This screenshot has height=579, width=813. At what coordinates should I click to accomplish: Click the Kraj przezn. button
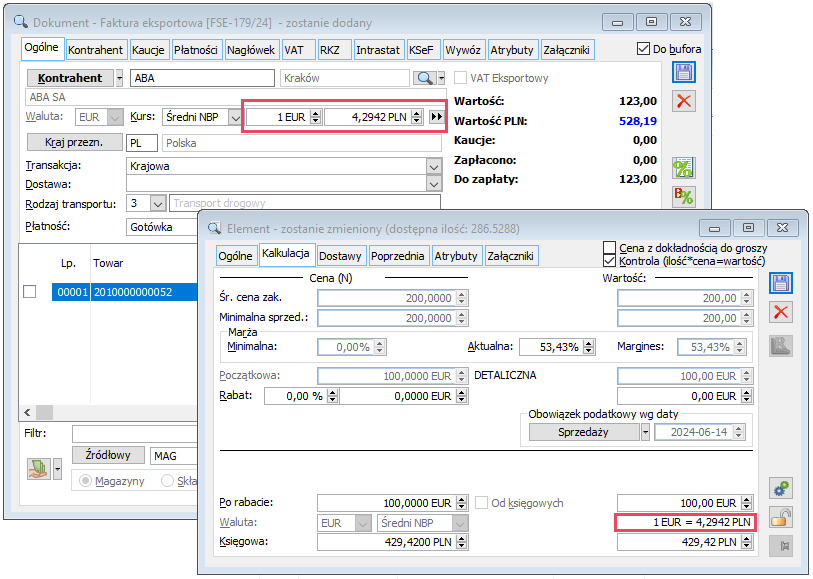(x=74, y=142)
